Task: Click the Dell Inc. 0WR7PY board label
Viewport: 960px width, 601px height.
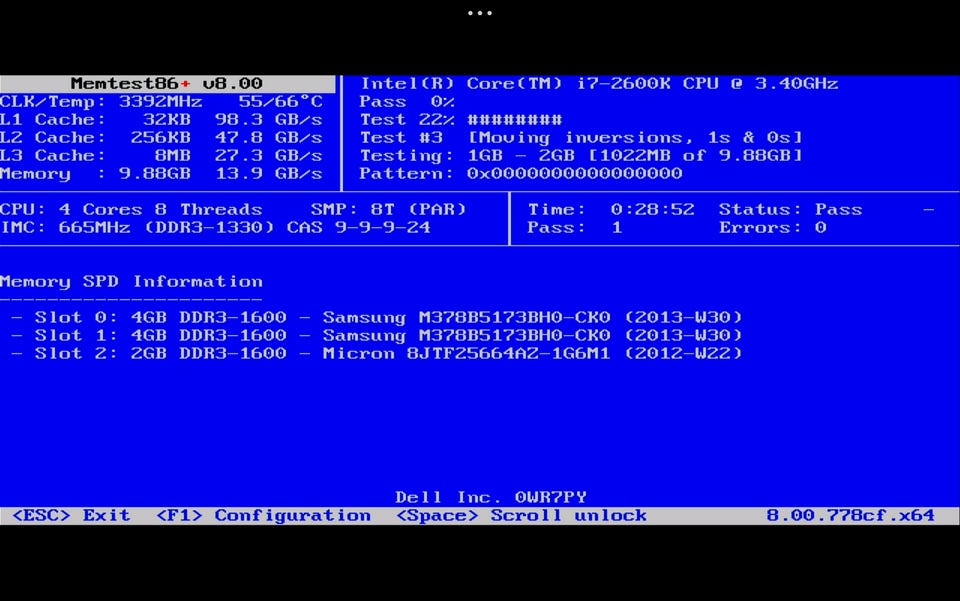Action: pos(491,497)
